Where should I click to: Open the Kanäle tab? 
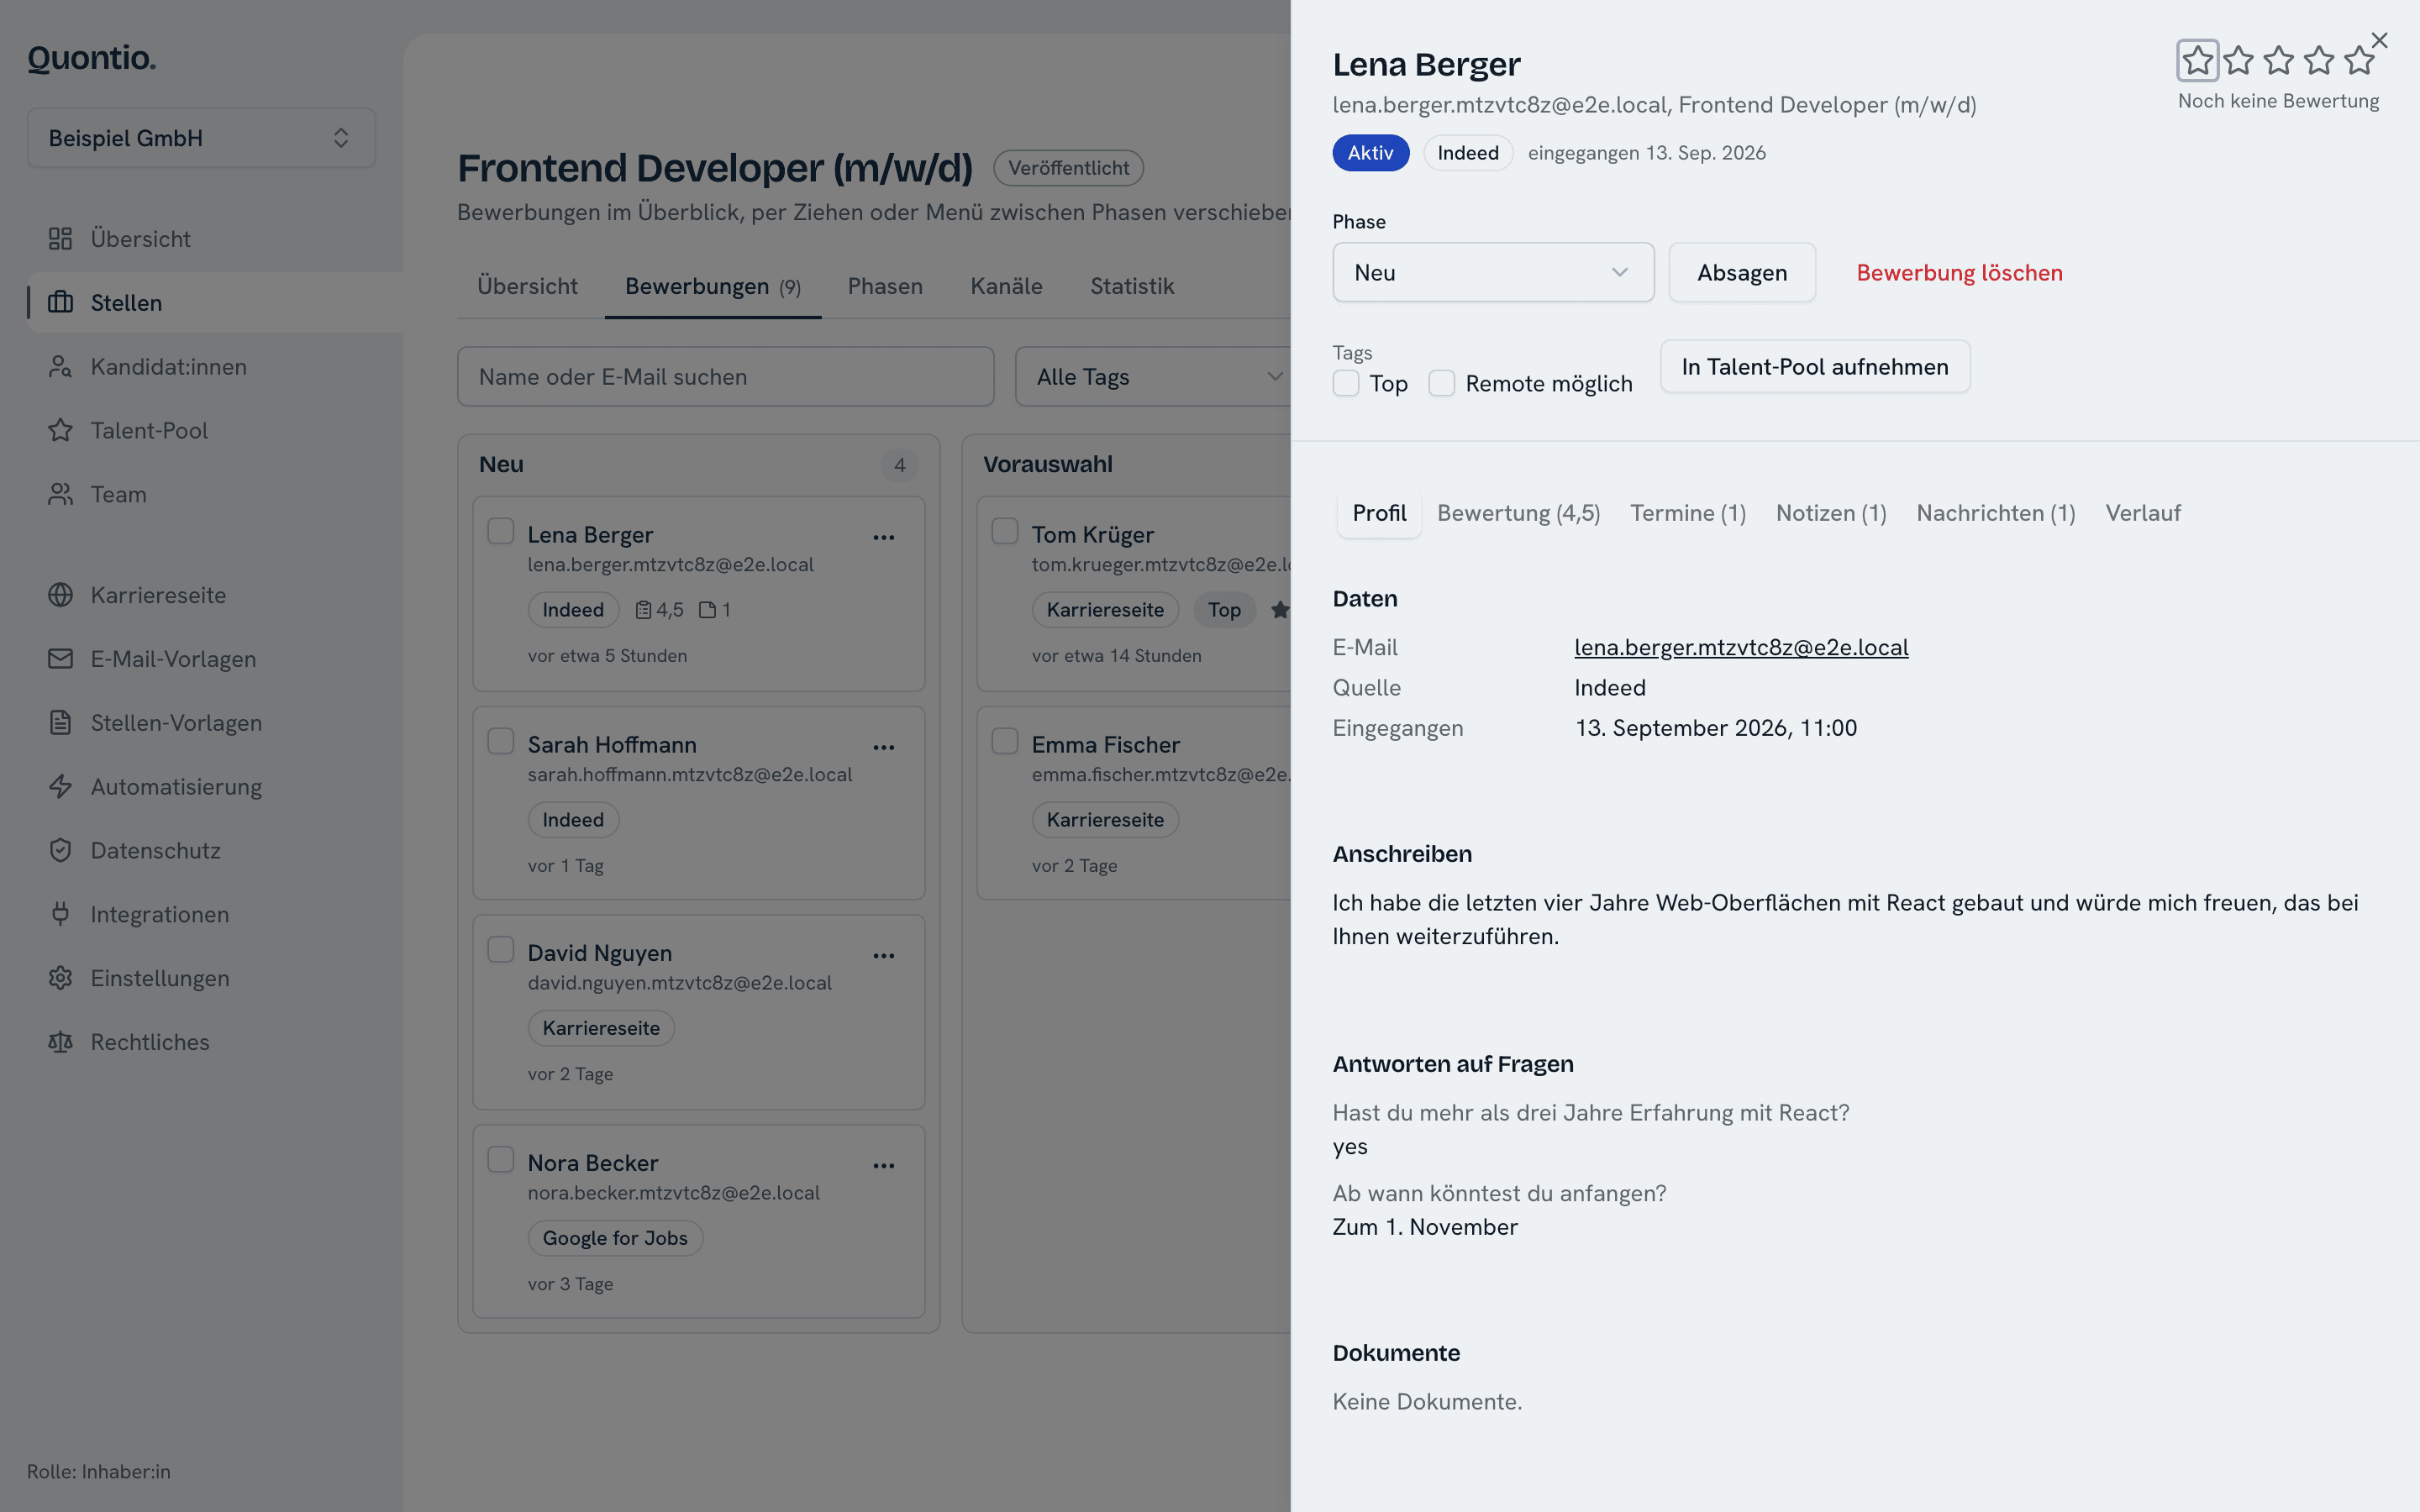coord(1006,286)
